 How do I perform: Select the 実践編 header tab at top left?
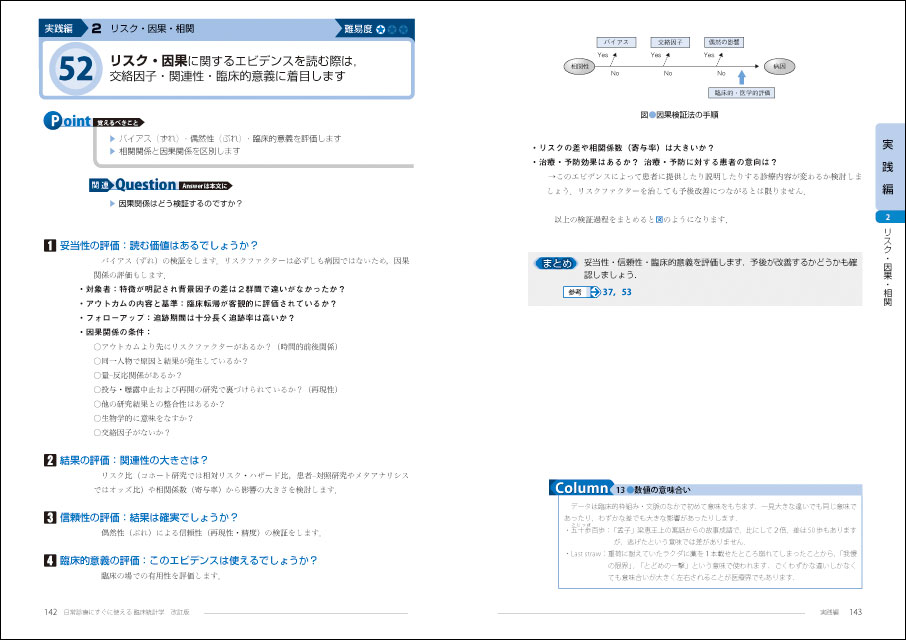(67, 29)
